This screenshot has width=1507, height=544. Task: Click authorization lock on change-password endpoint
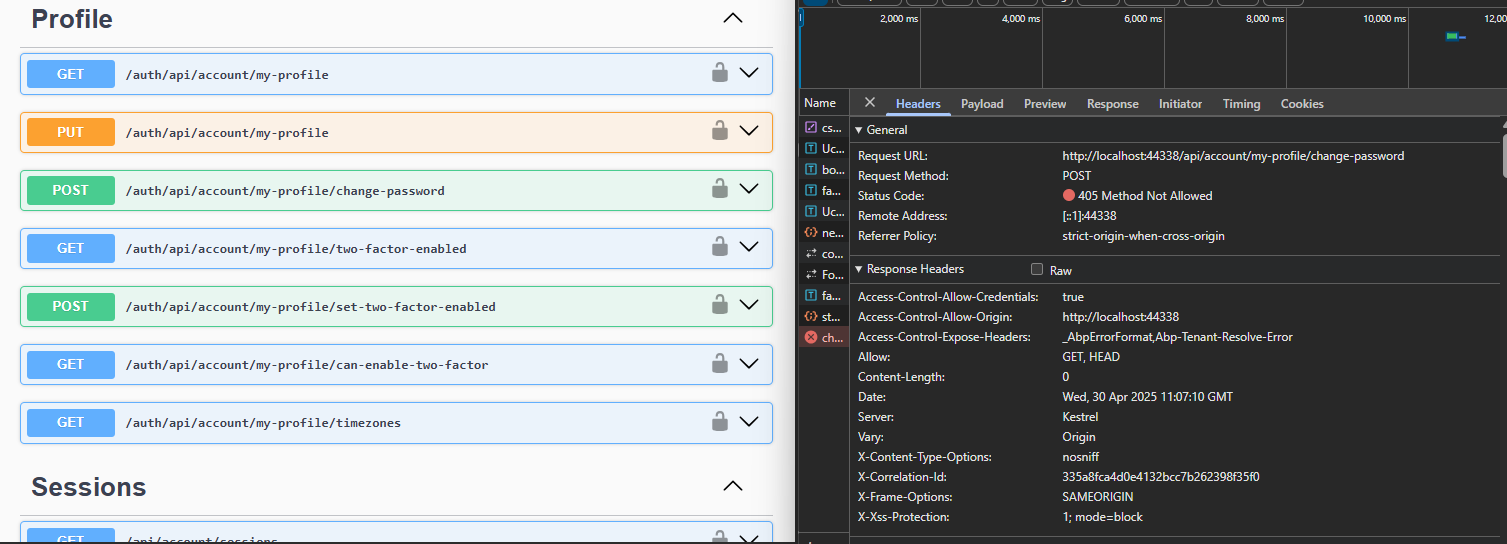[718, 189]
